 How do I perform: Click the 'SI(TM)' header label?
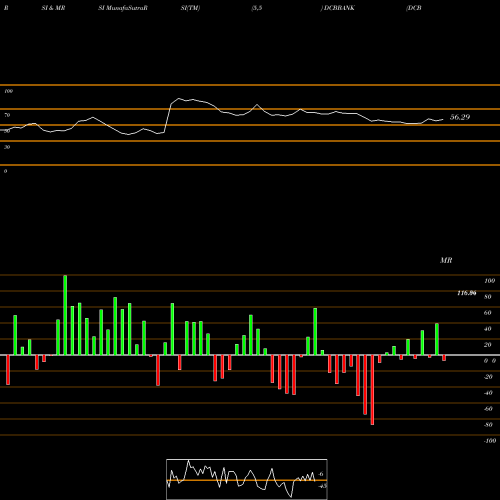(190, 8)
